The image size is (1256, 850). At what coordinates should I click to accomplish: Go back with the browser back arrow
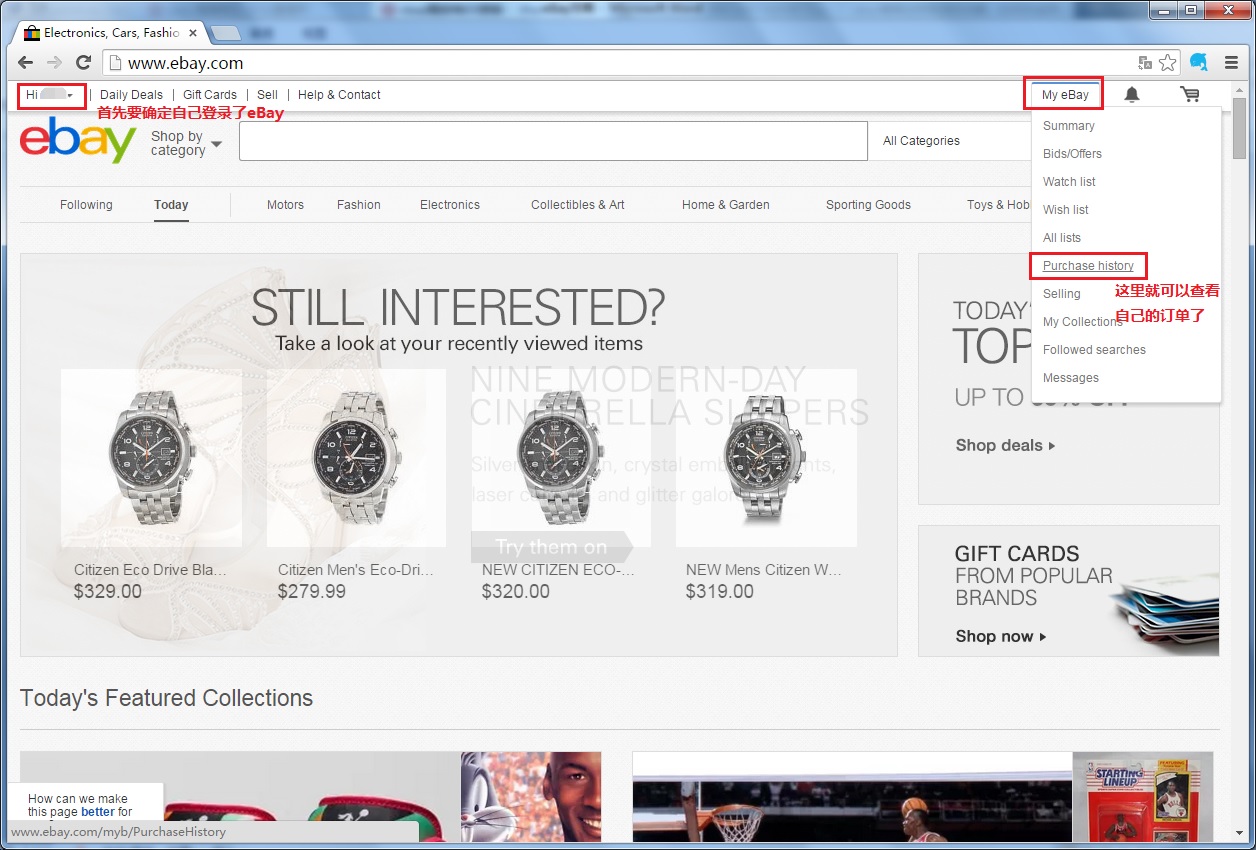click(x=26, y=62)
